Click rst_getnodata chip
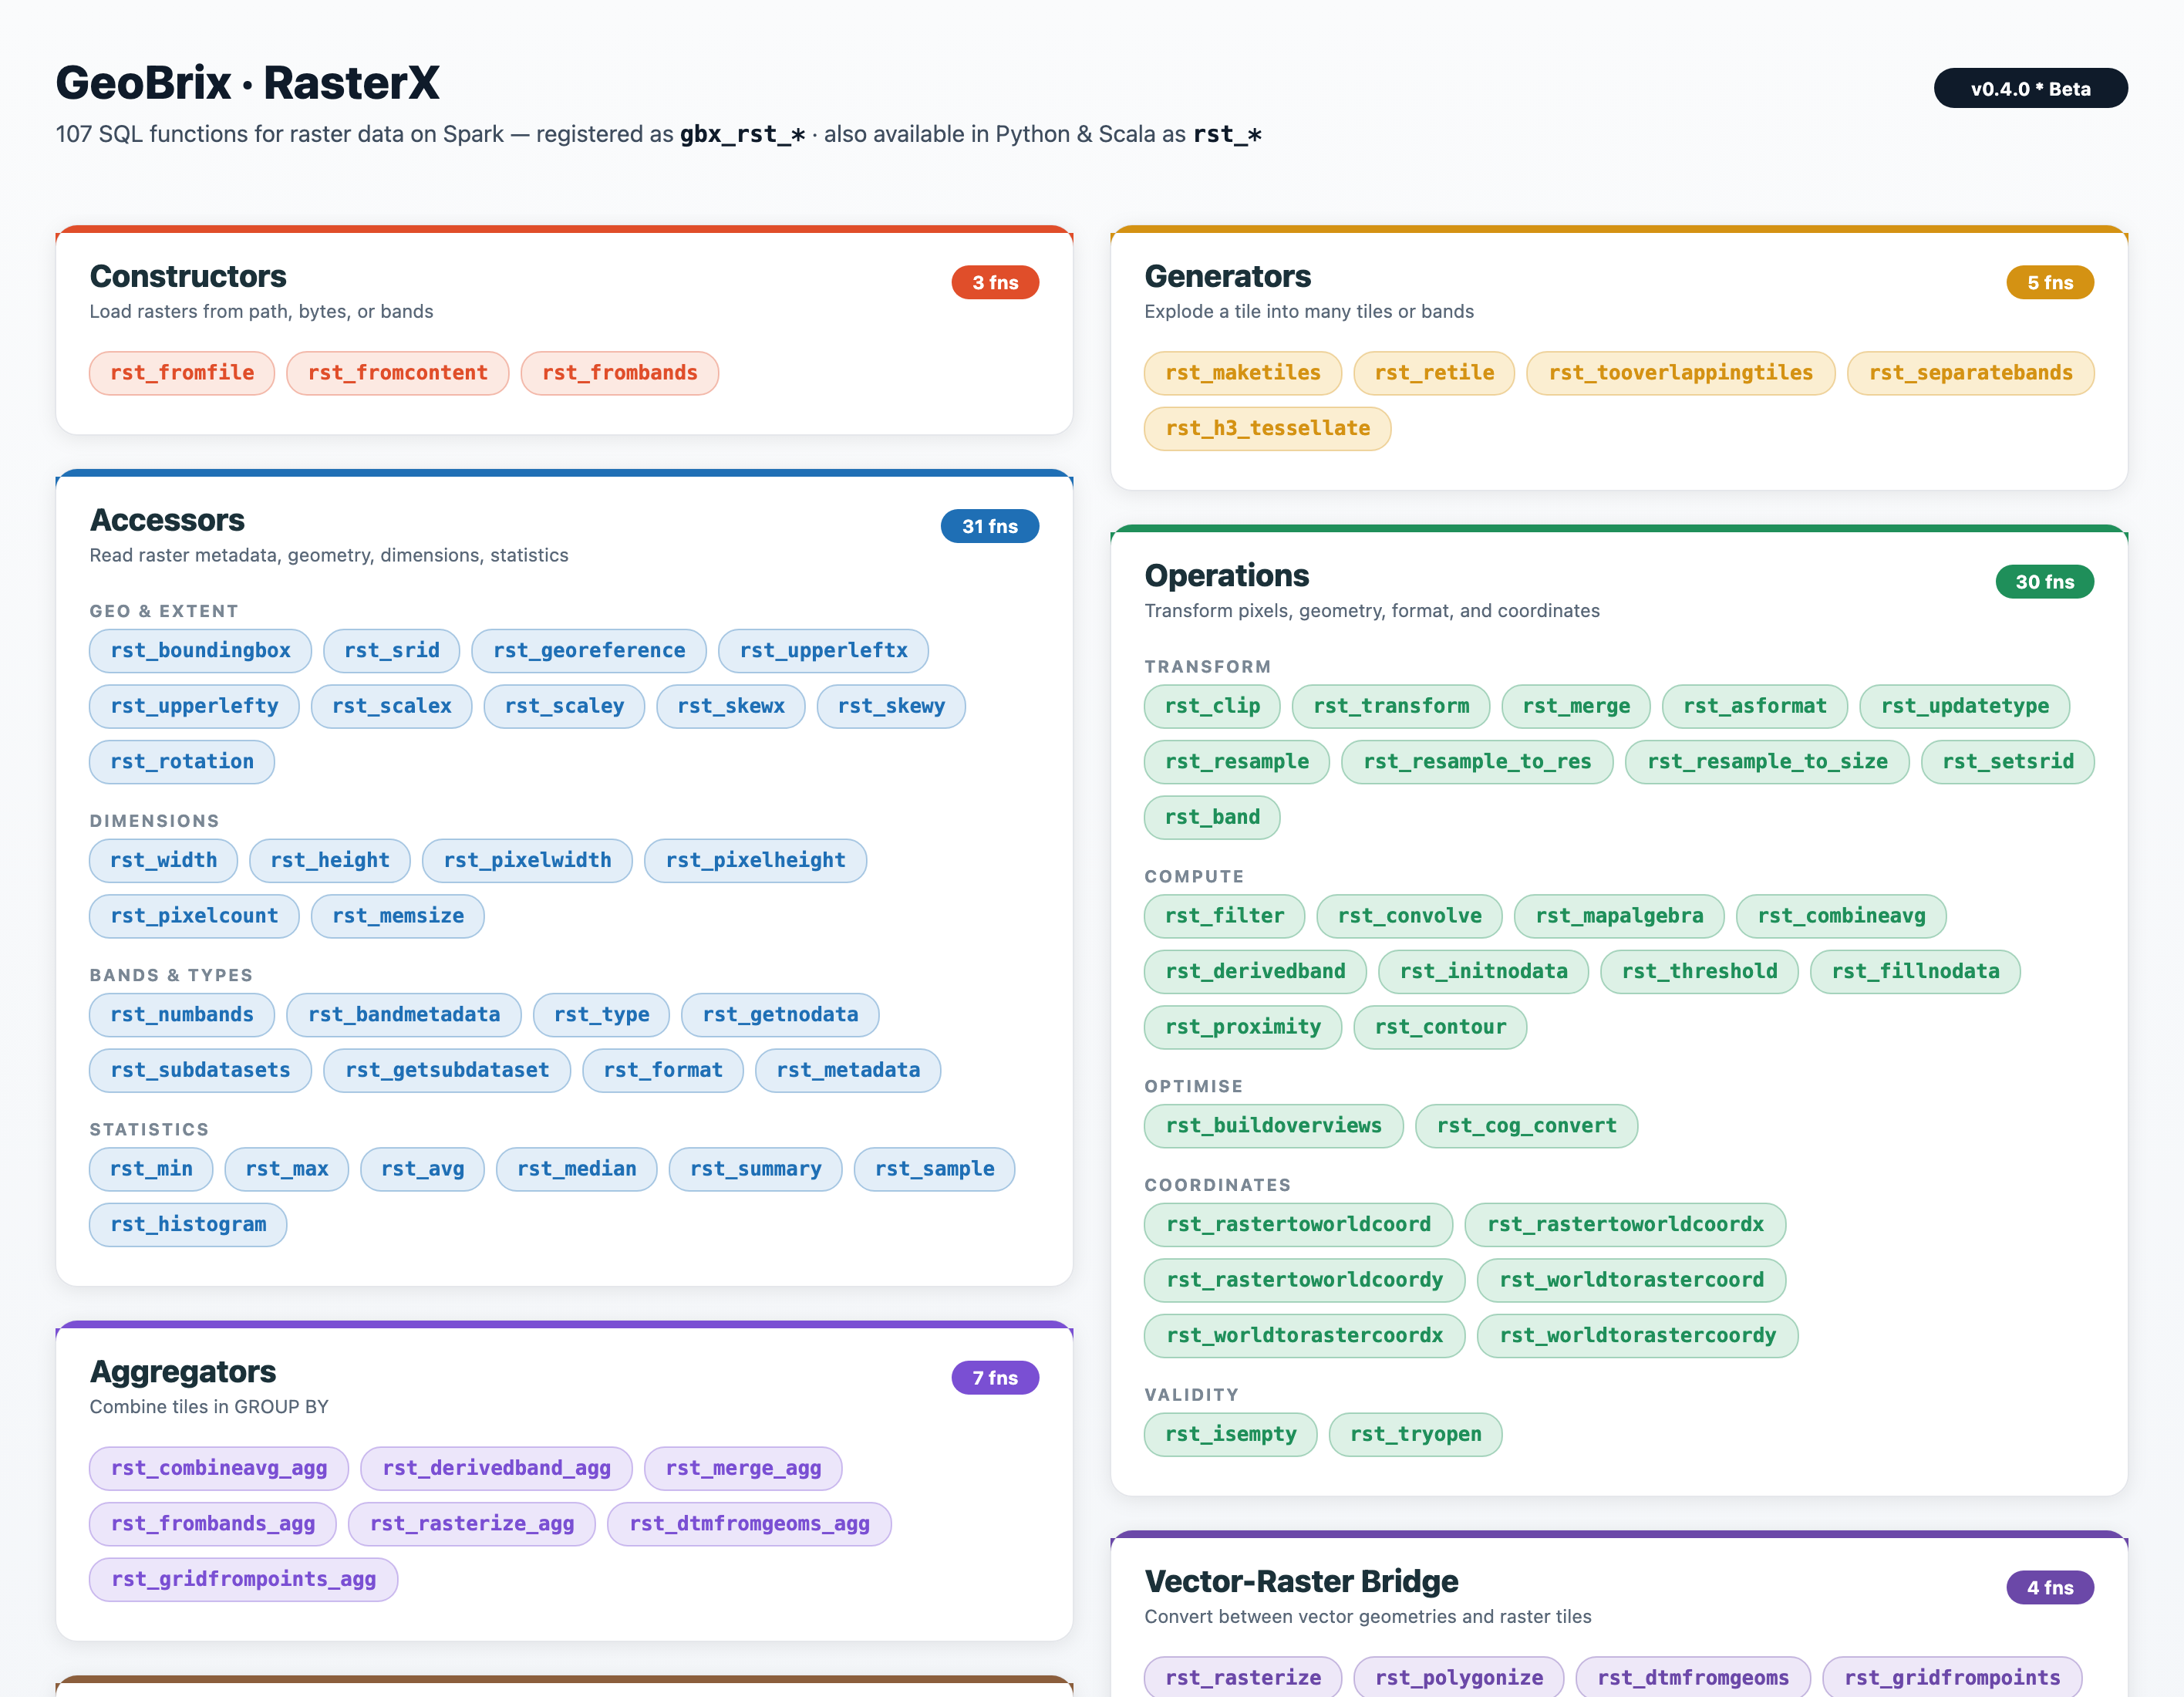The image size is (2184, 1697). pyautogui.click(x=781, y=1015)
